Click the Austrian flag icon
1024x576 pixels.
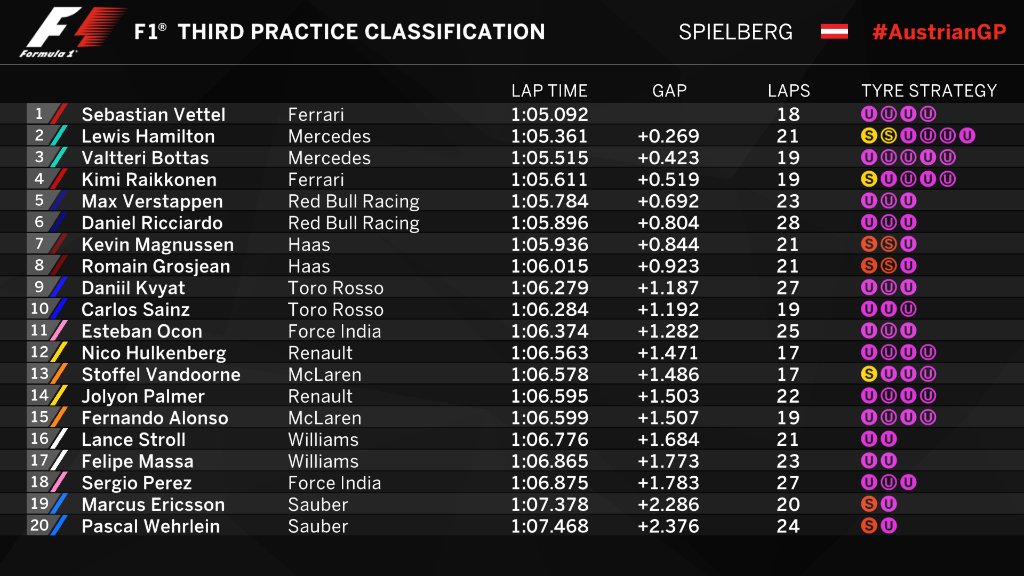(x=835, y=31)
